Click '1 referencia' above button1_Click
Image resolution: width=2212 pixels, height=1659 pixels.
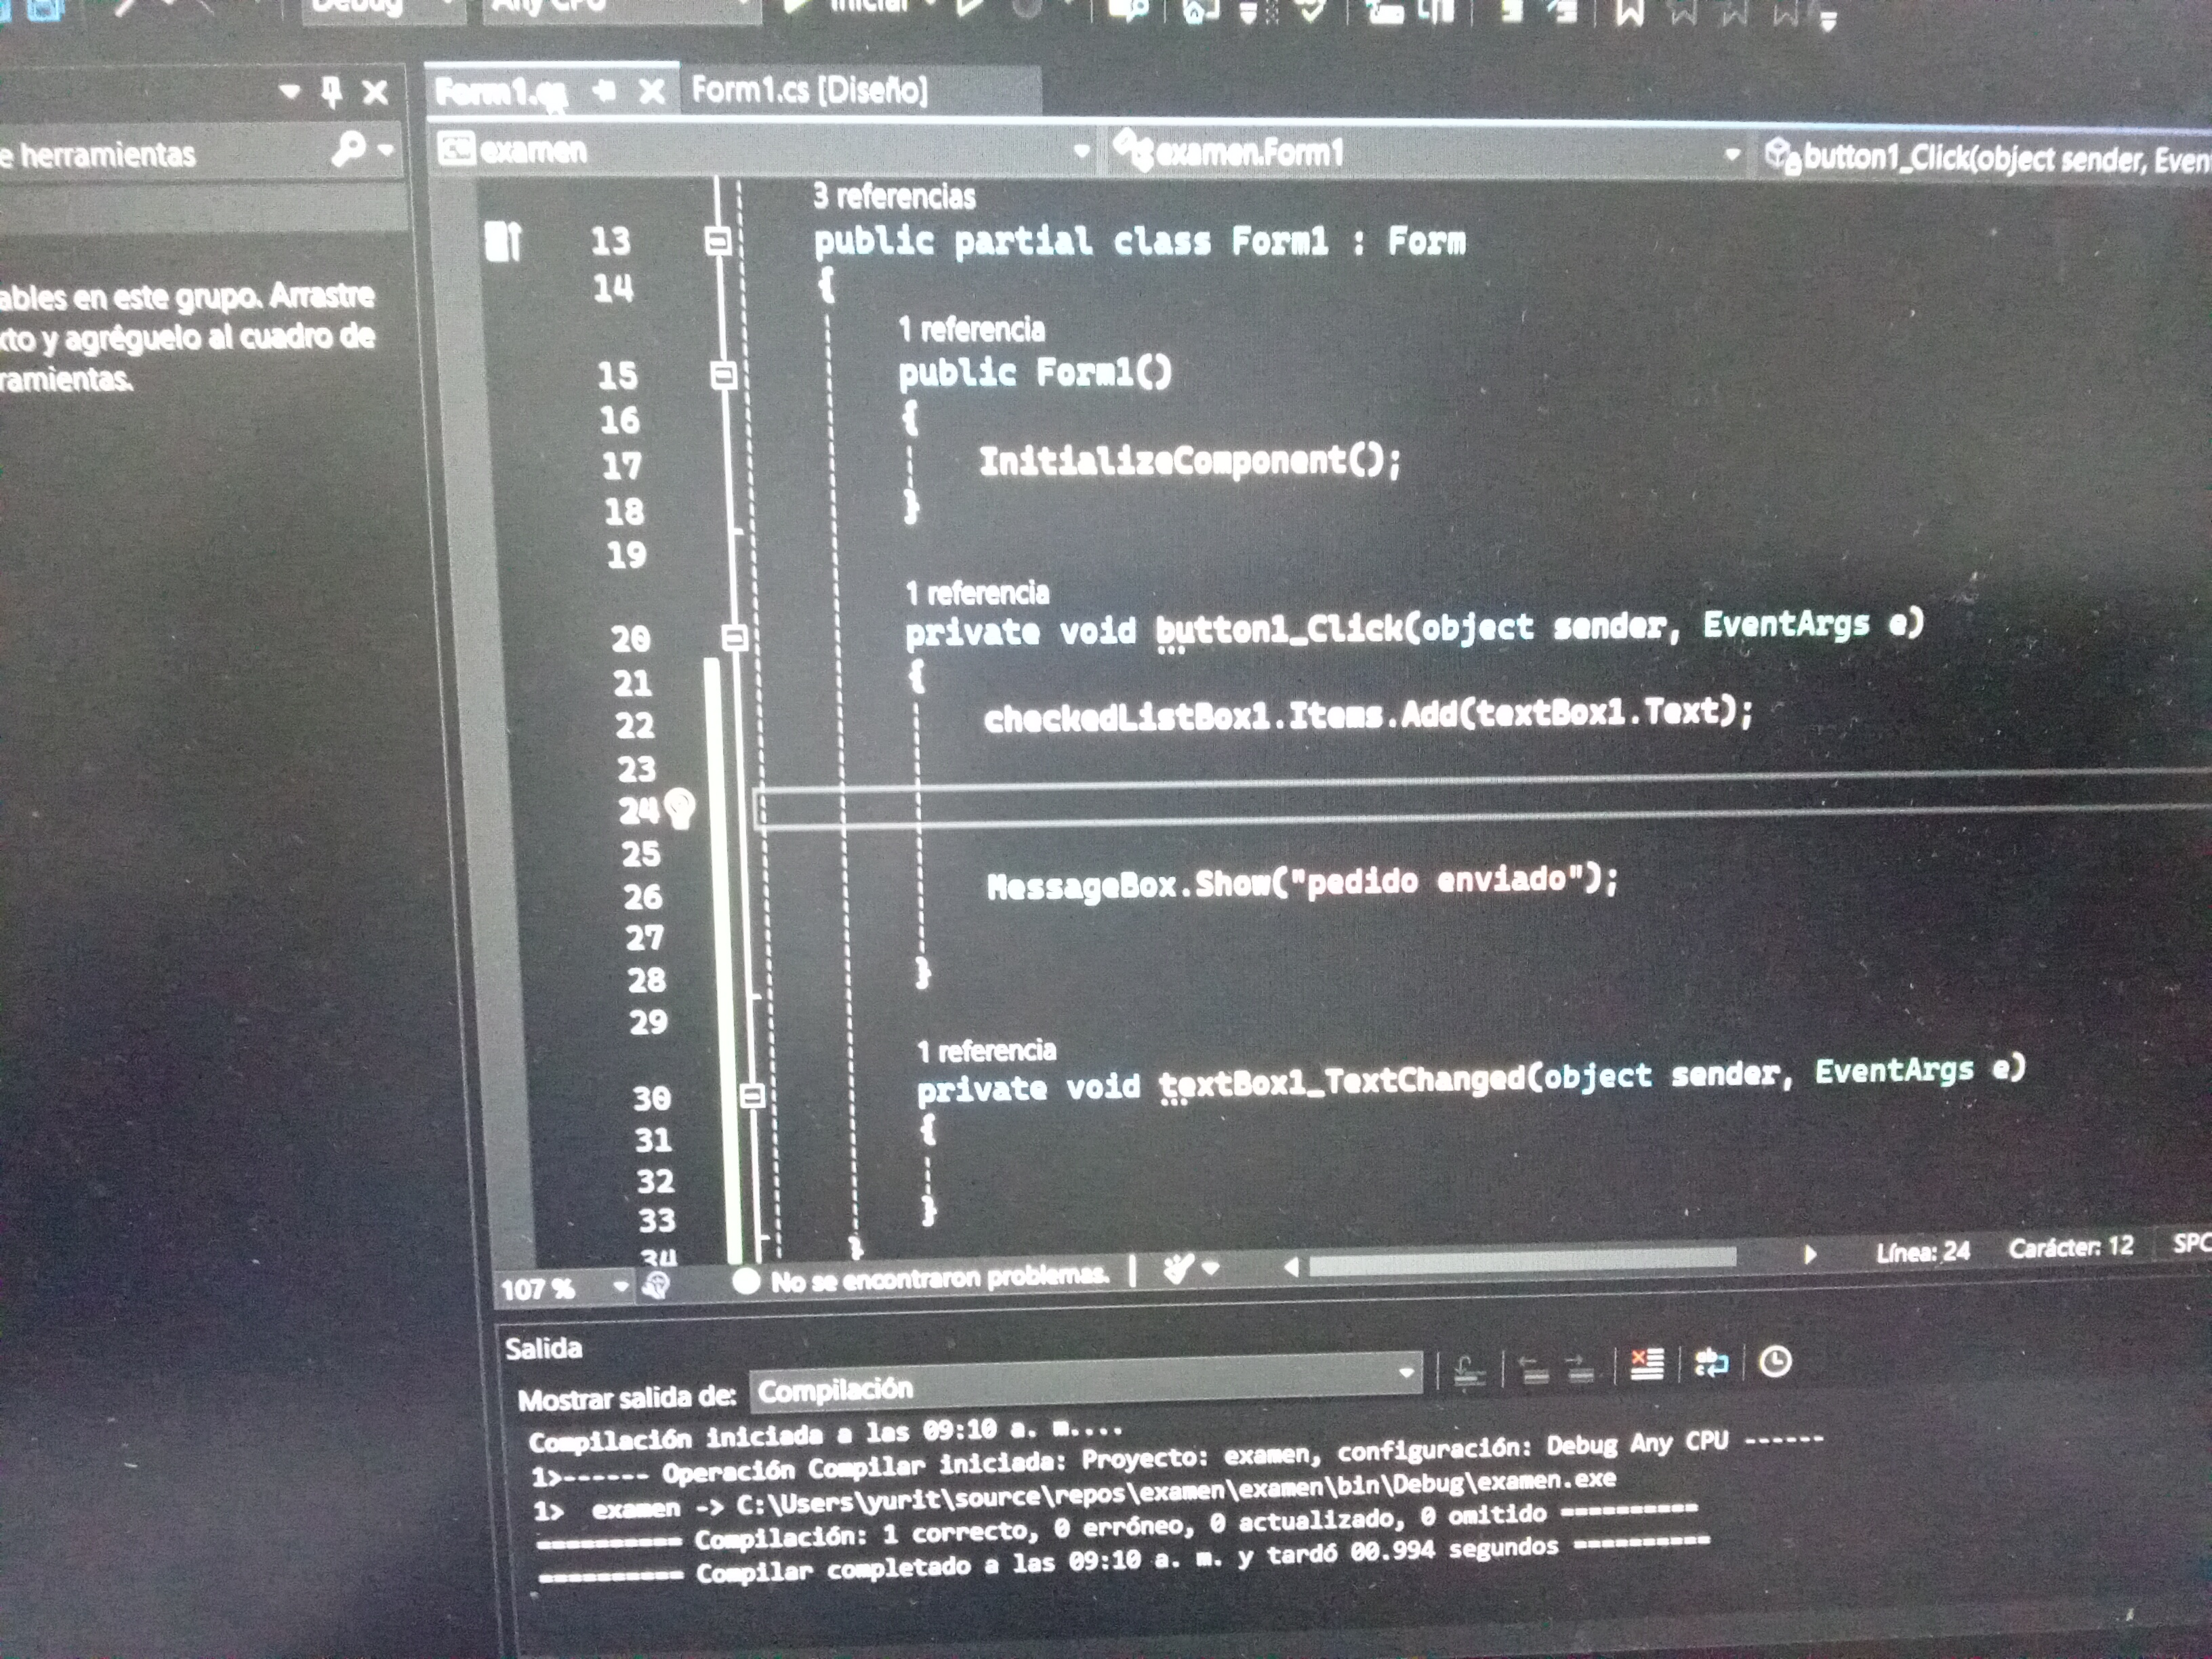(977, 594)
